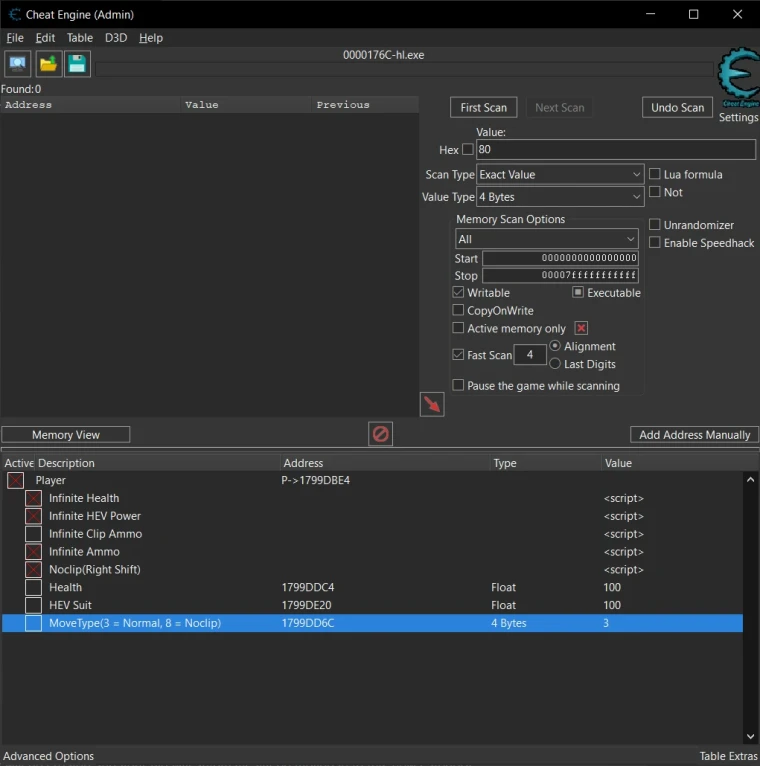
Task: Click the Next Scan button
Action: (x=559, y=107)
